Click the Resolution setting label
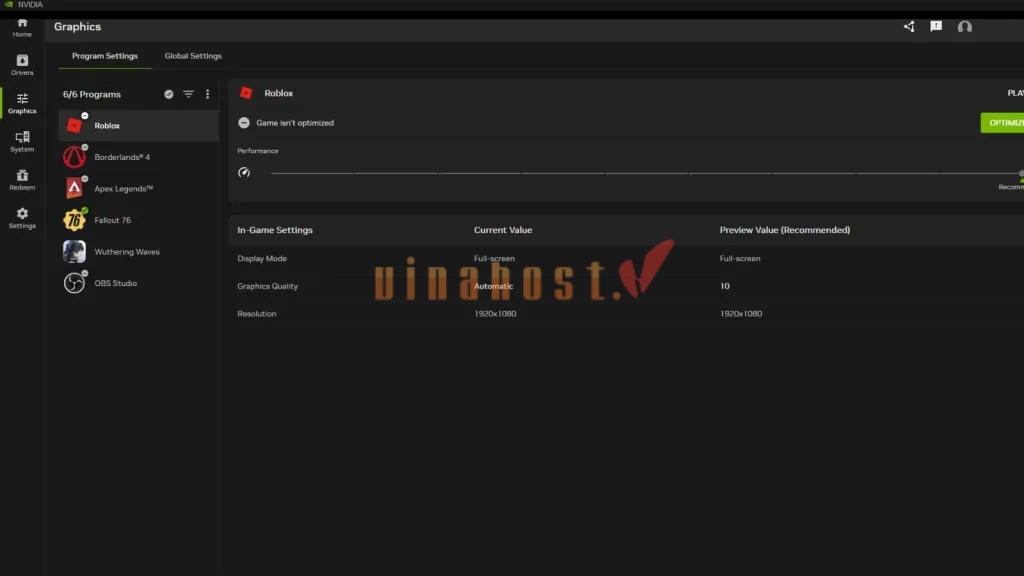Screen dimensions: 1024x576 tap(257, 313)
